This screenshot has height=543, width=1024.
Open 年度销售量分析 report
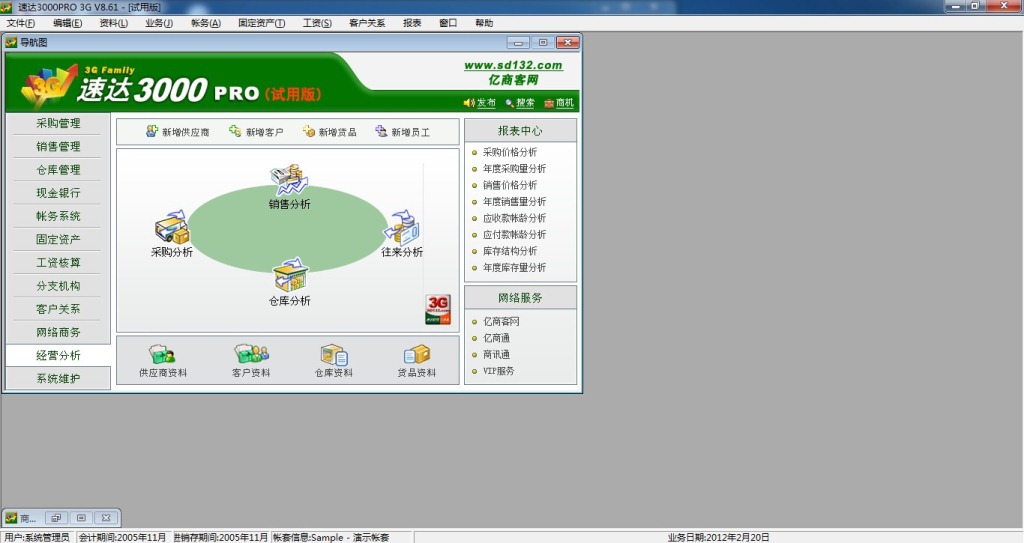point(514,202)
